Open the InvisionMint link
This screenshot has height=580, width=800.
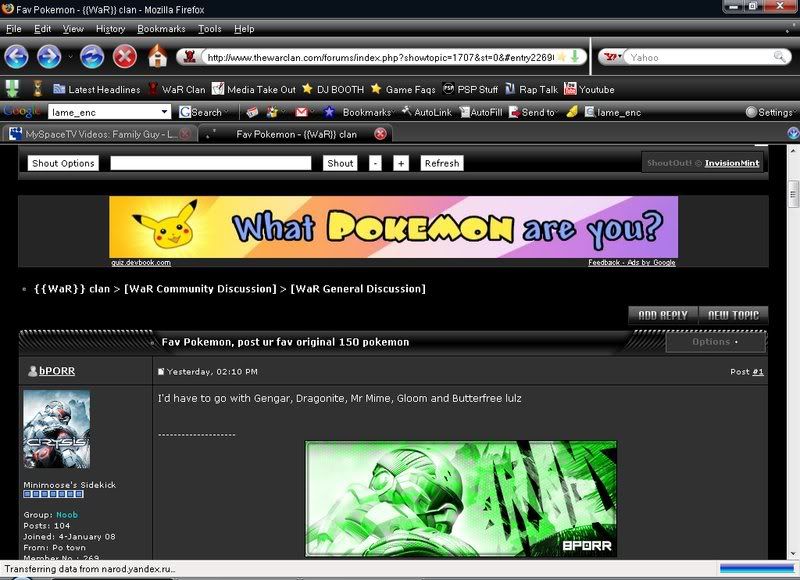click(x=732, y=163)
